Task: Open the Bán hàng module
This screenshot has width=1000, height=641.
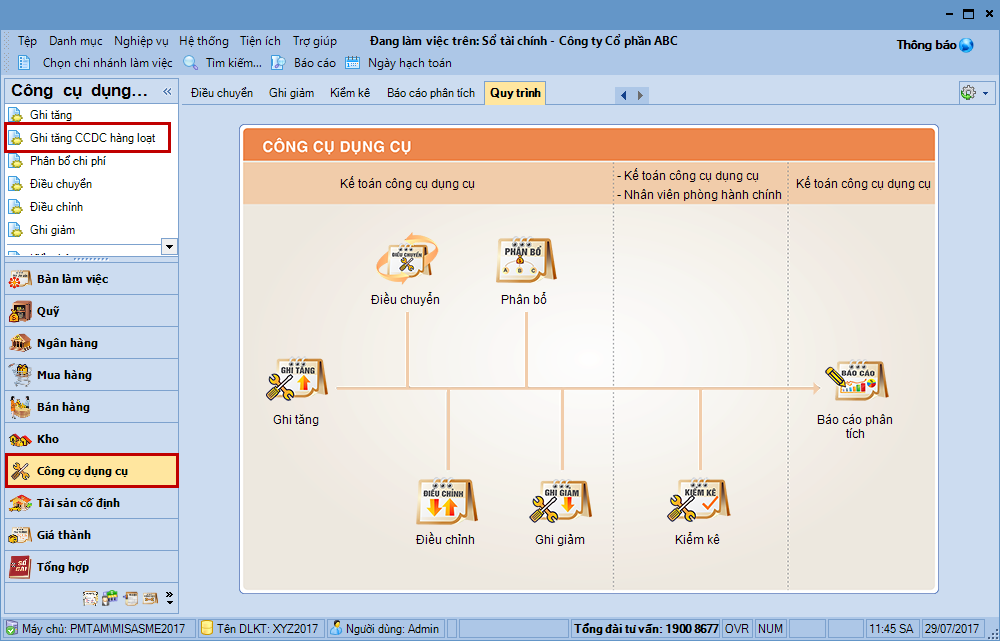Action: coord(63,407)
